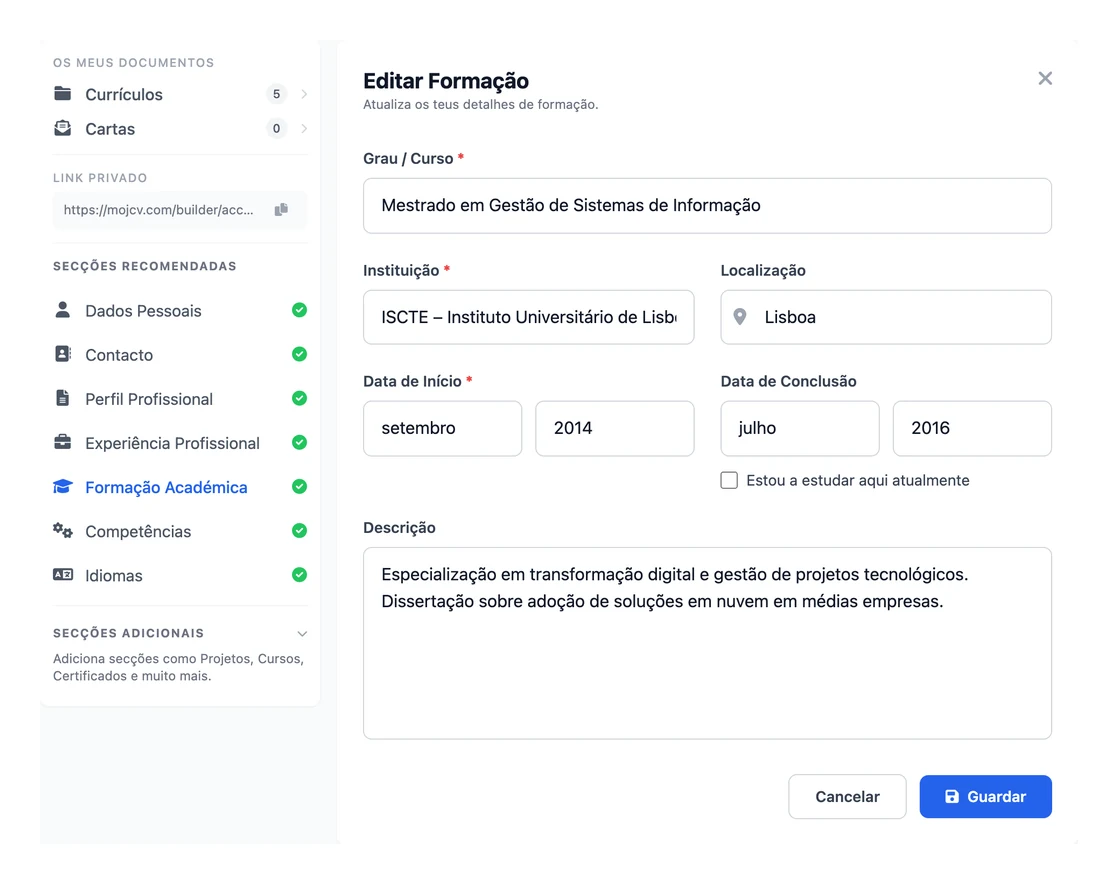Go to Competências section
Screen dimensions: 1118x884
pos(180,532)
